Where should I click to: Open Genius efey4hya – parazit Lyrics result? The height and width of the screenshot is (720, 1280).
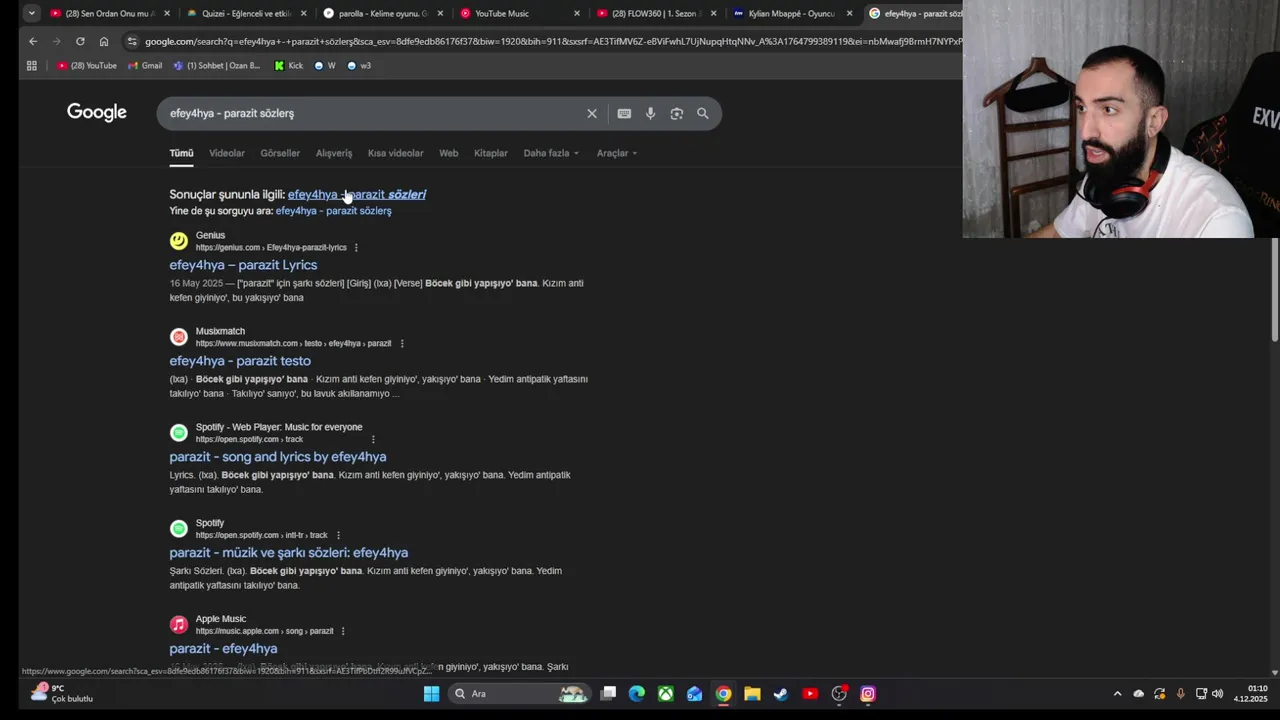click(x=243, y=265)
